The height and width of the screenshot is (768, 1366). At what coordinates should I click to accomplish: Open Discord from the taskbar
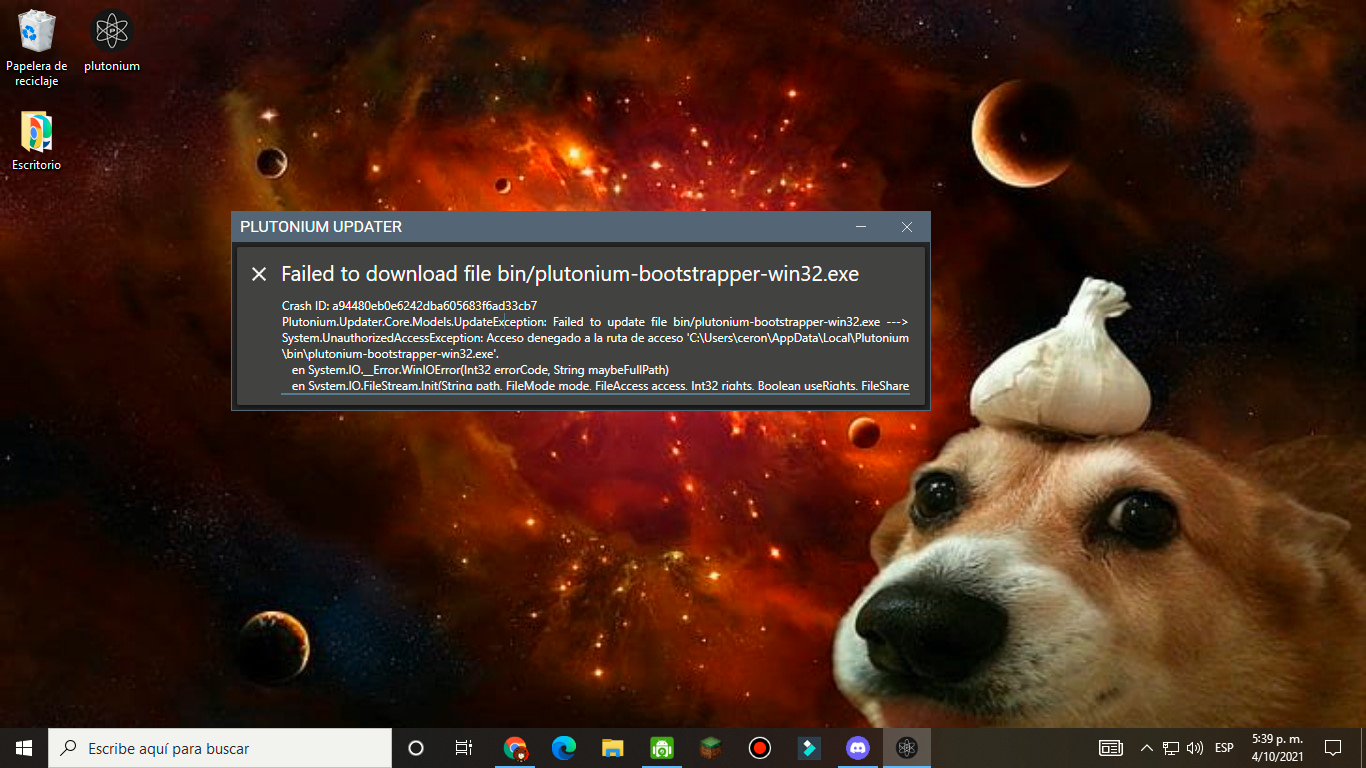(858, 748)
